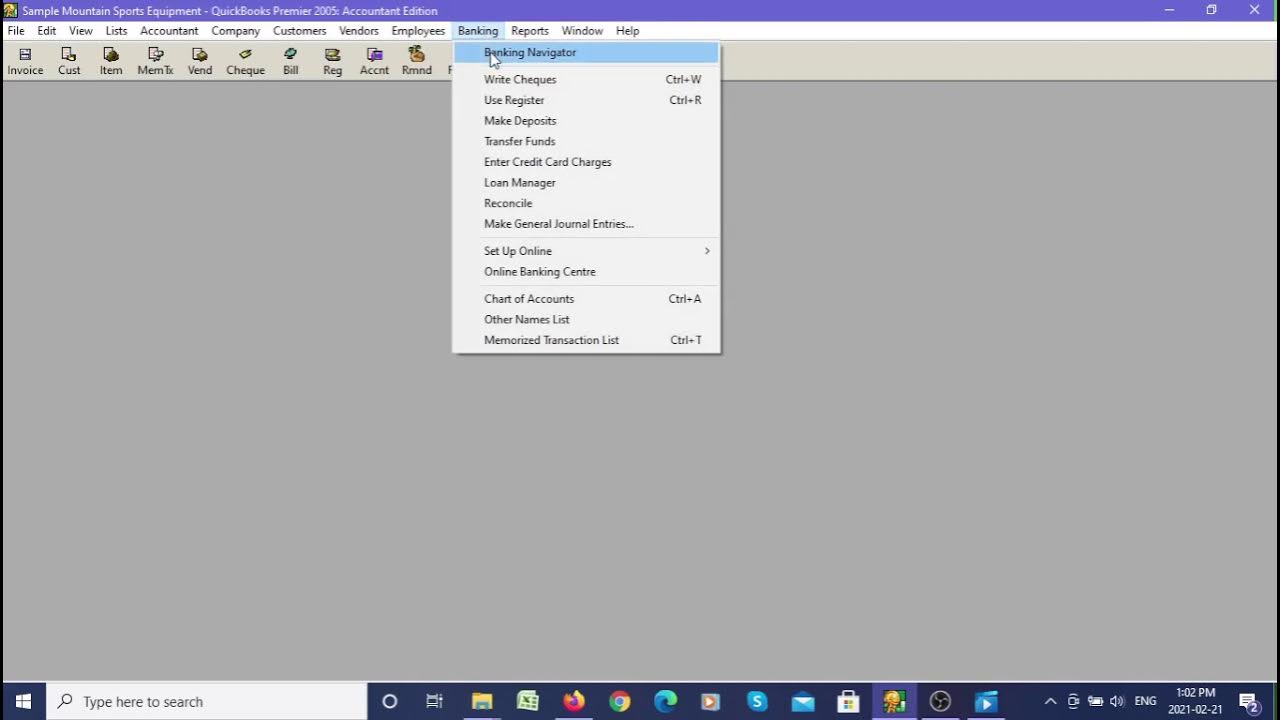Click the Cheque toolbar icon
The height and width of the screenshot is (720, 1280).
[245, 61]
